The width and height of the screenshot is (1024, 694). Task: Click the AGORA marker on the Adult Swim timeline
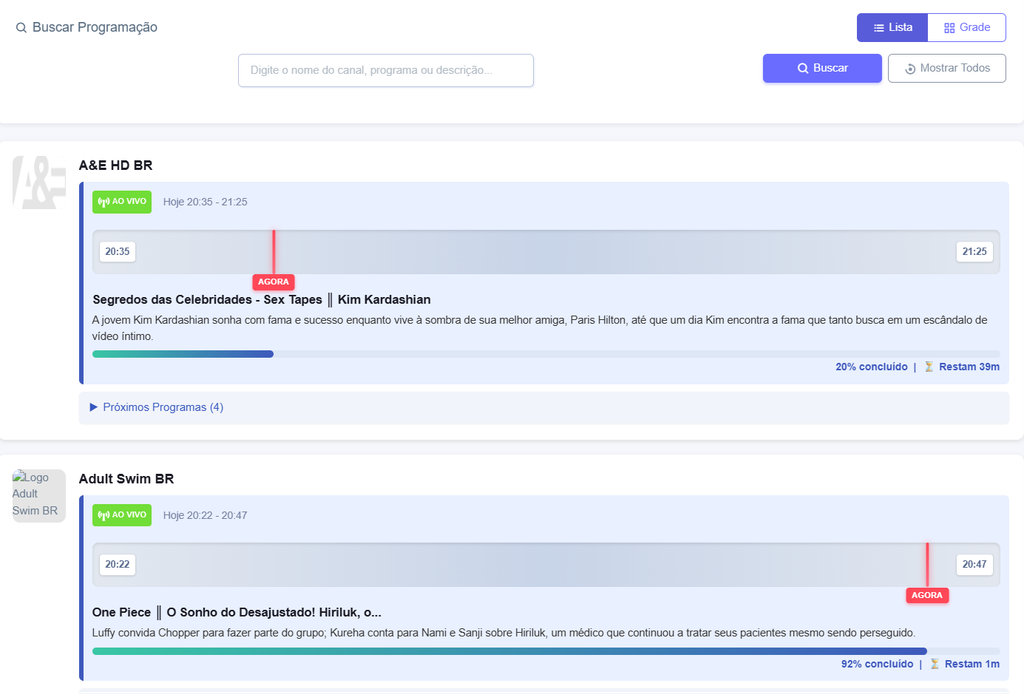[x=927, y=595]
